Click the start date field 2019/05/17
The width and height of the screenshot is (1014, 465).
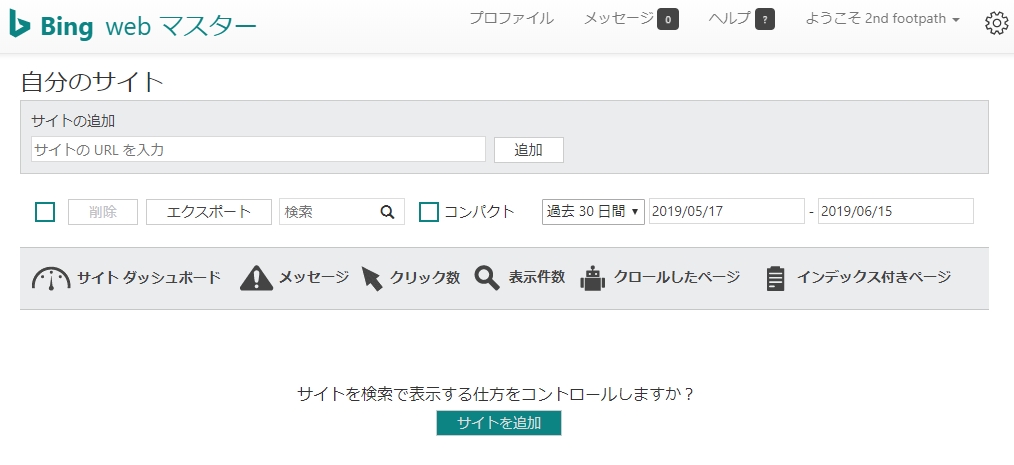click(727, 211)
